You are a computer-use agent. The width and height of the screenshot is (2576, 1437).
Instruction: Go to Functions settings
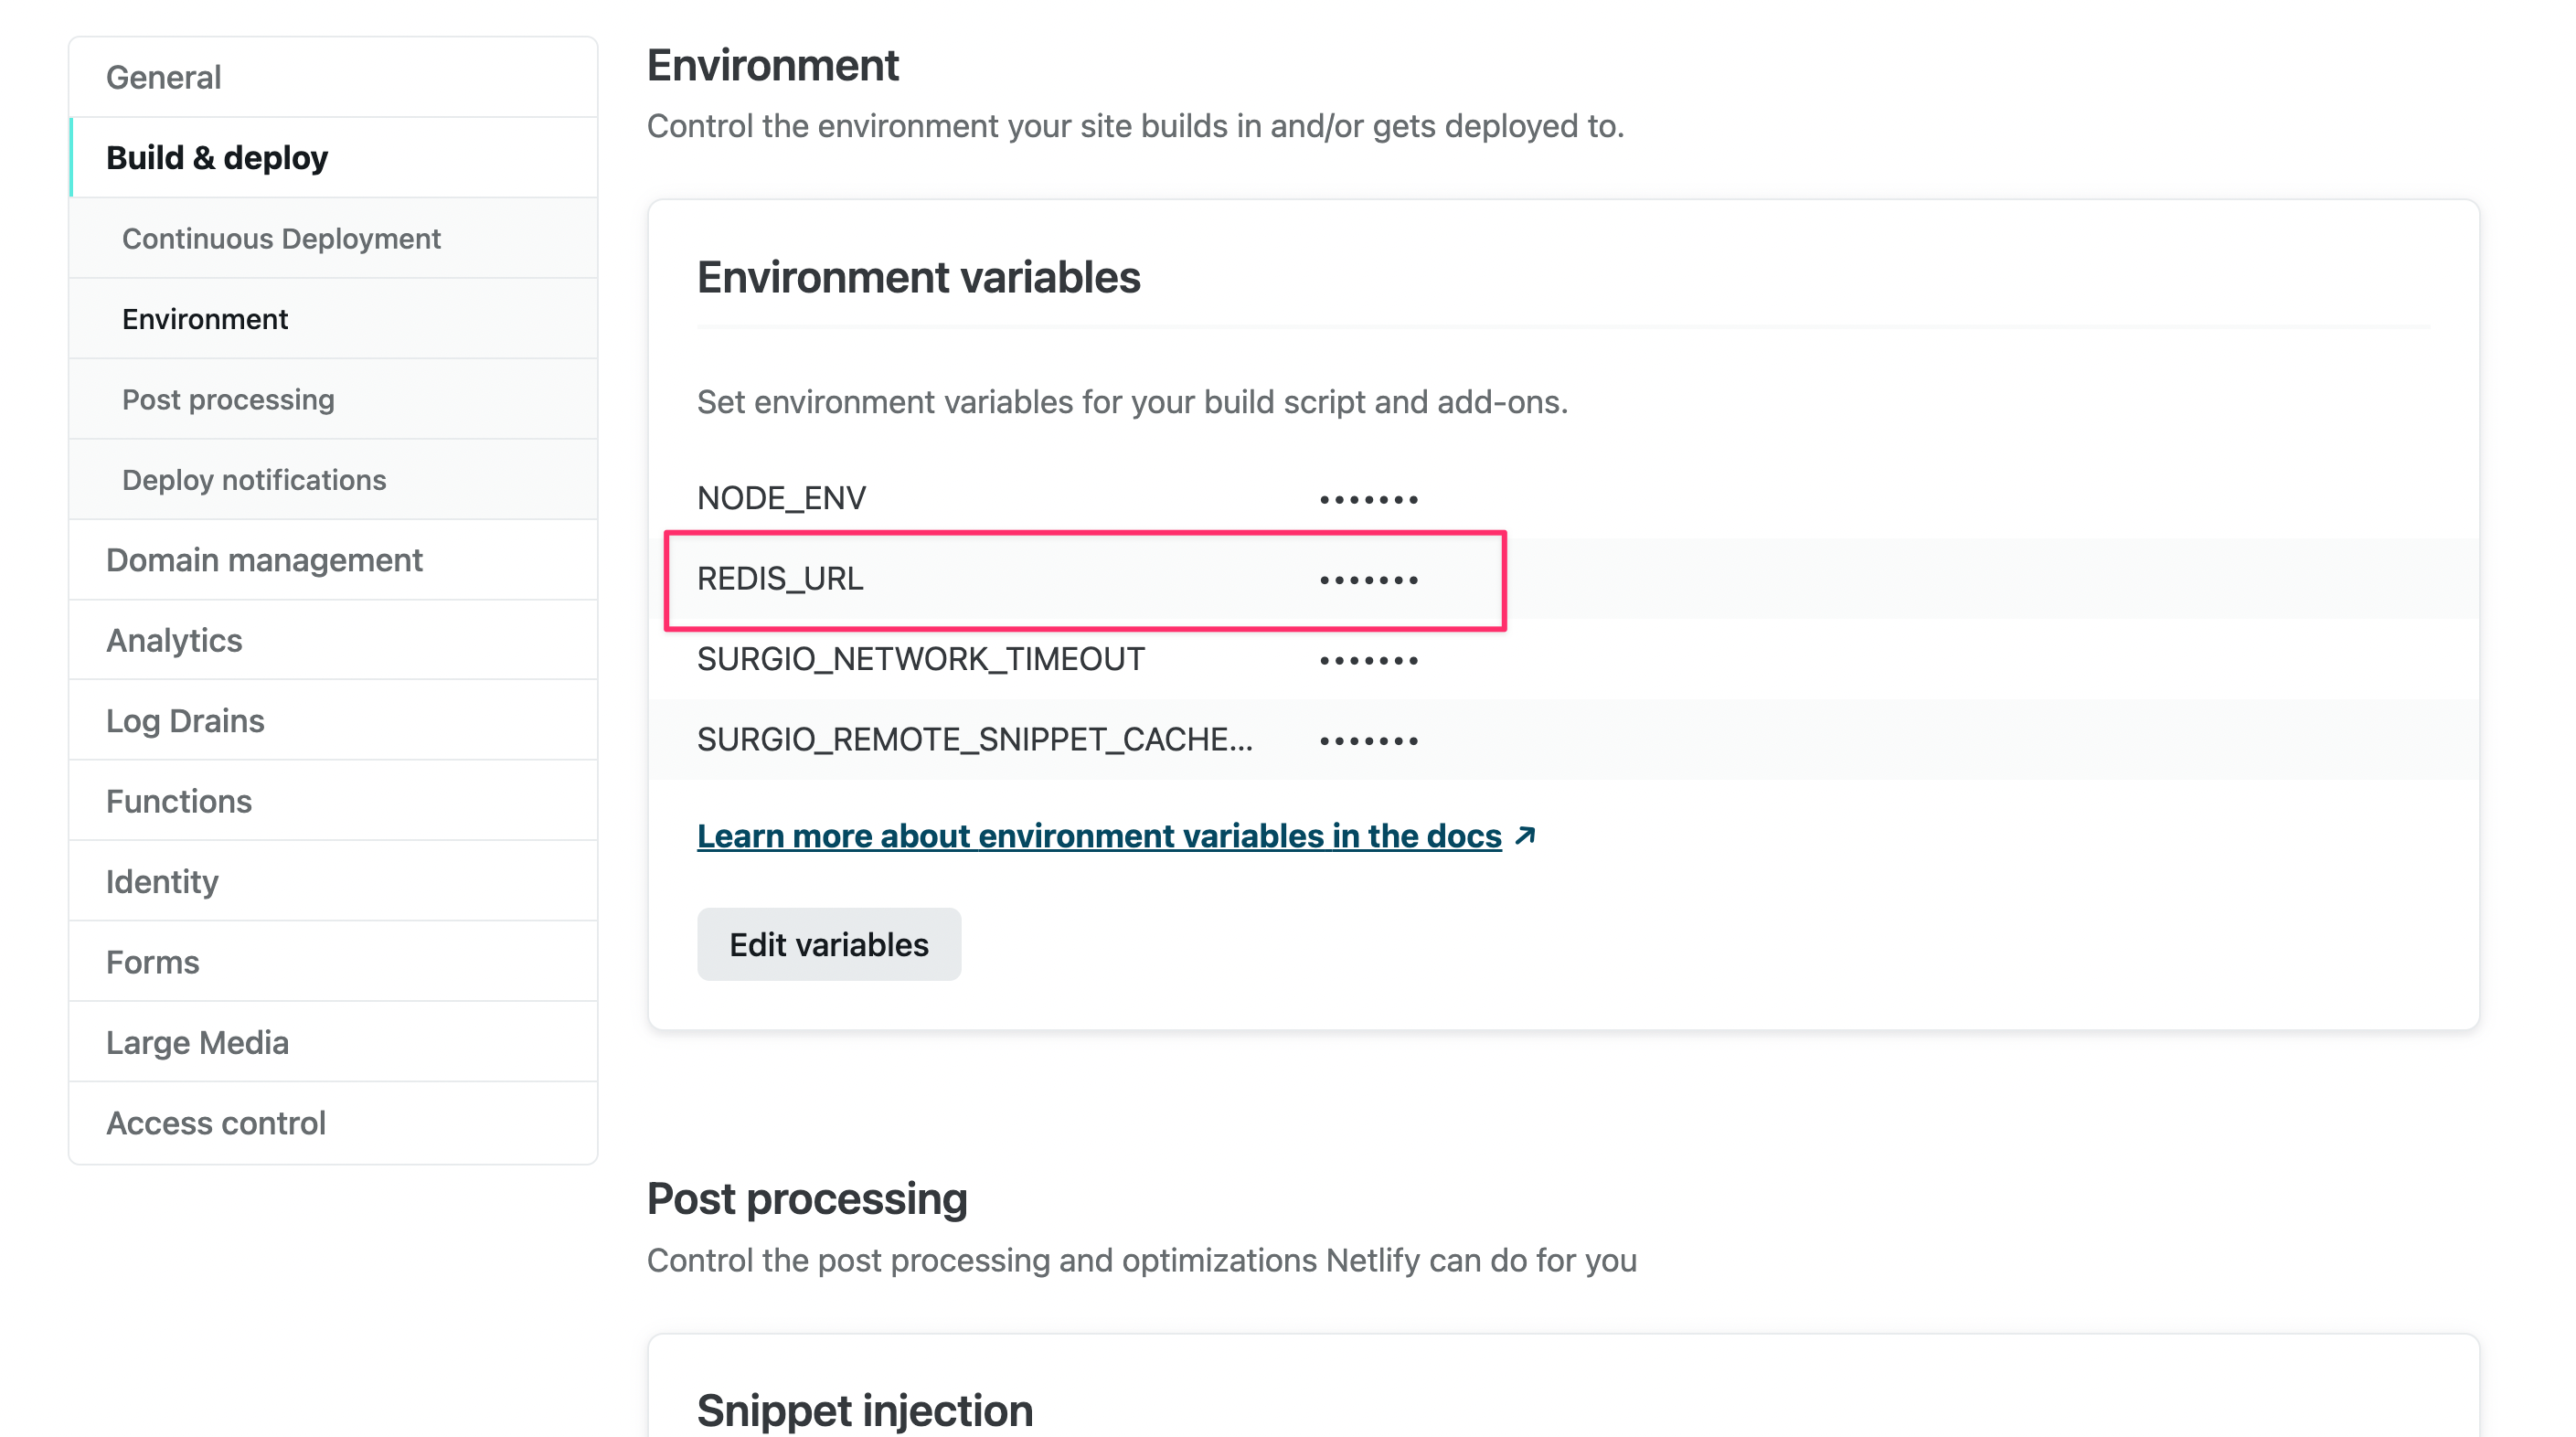tap(179, 801)
